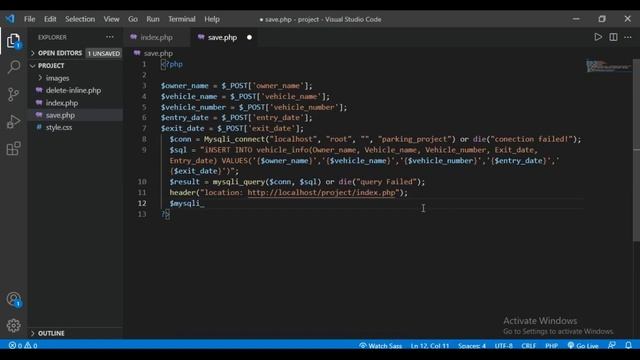Open the Edit menu

point(50,19)
